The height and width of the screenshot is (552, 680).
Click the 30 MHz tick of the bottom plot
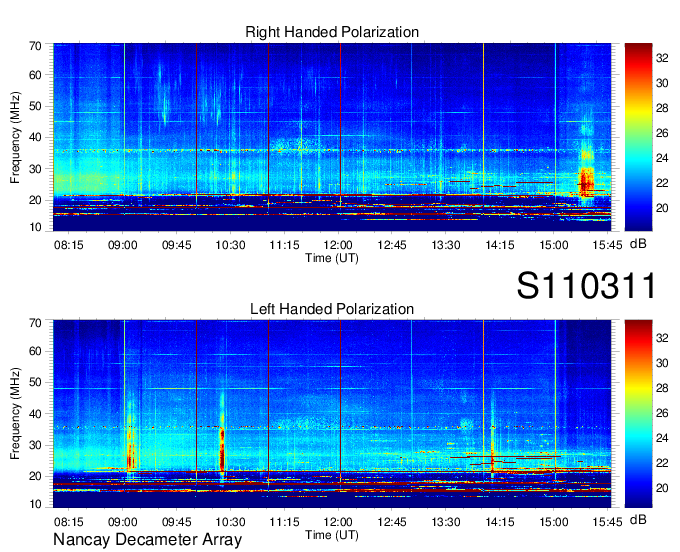pyautogui.click(x=36, y=445)
